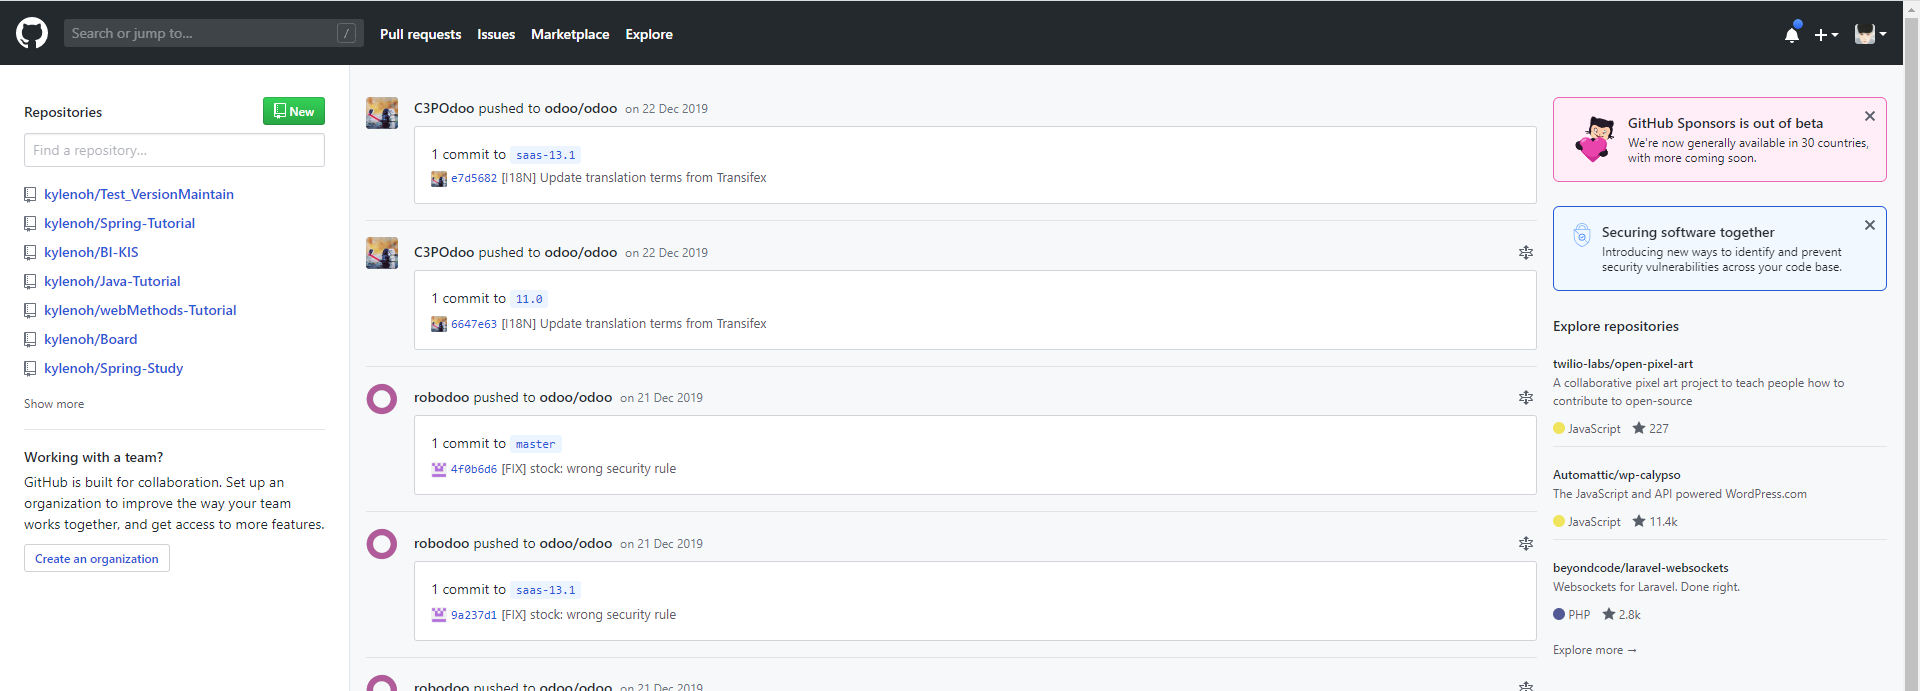Click repo icon beside kylenoh/Test_VersionMaintain
1920x691 pixels.
tap(30, 195)
